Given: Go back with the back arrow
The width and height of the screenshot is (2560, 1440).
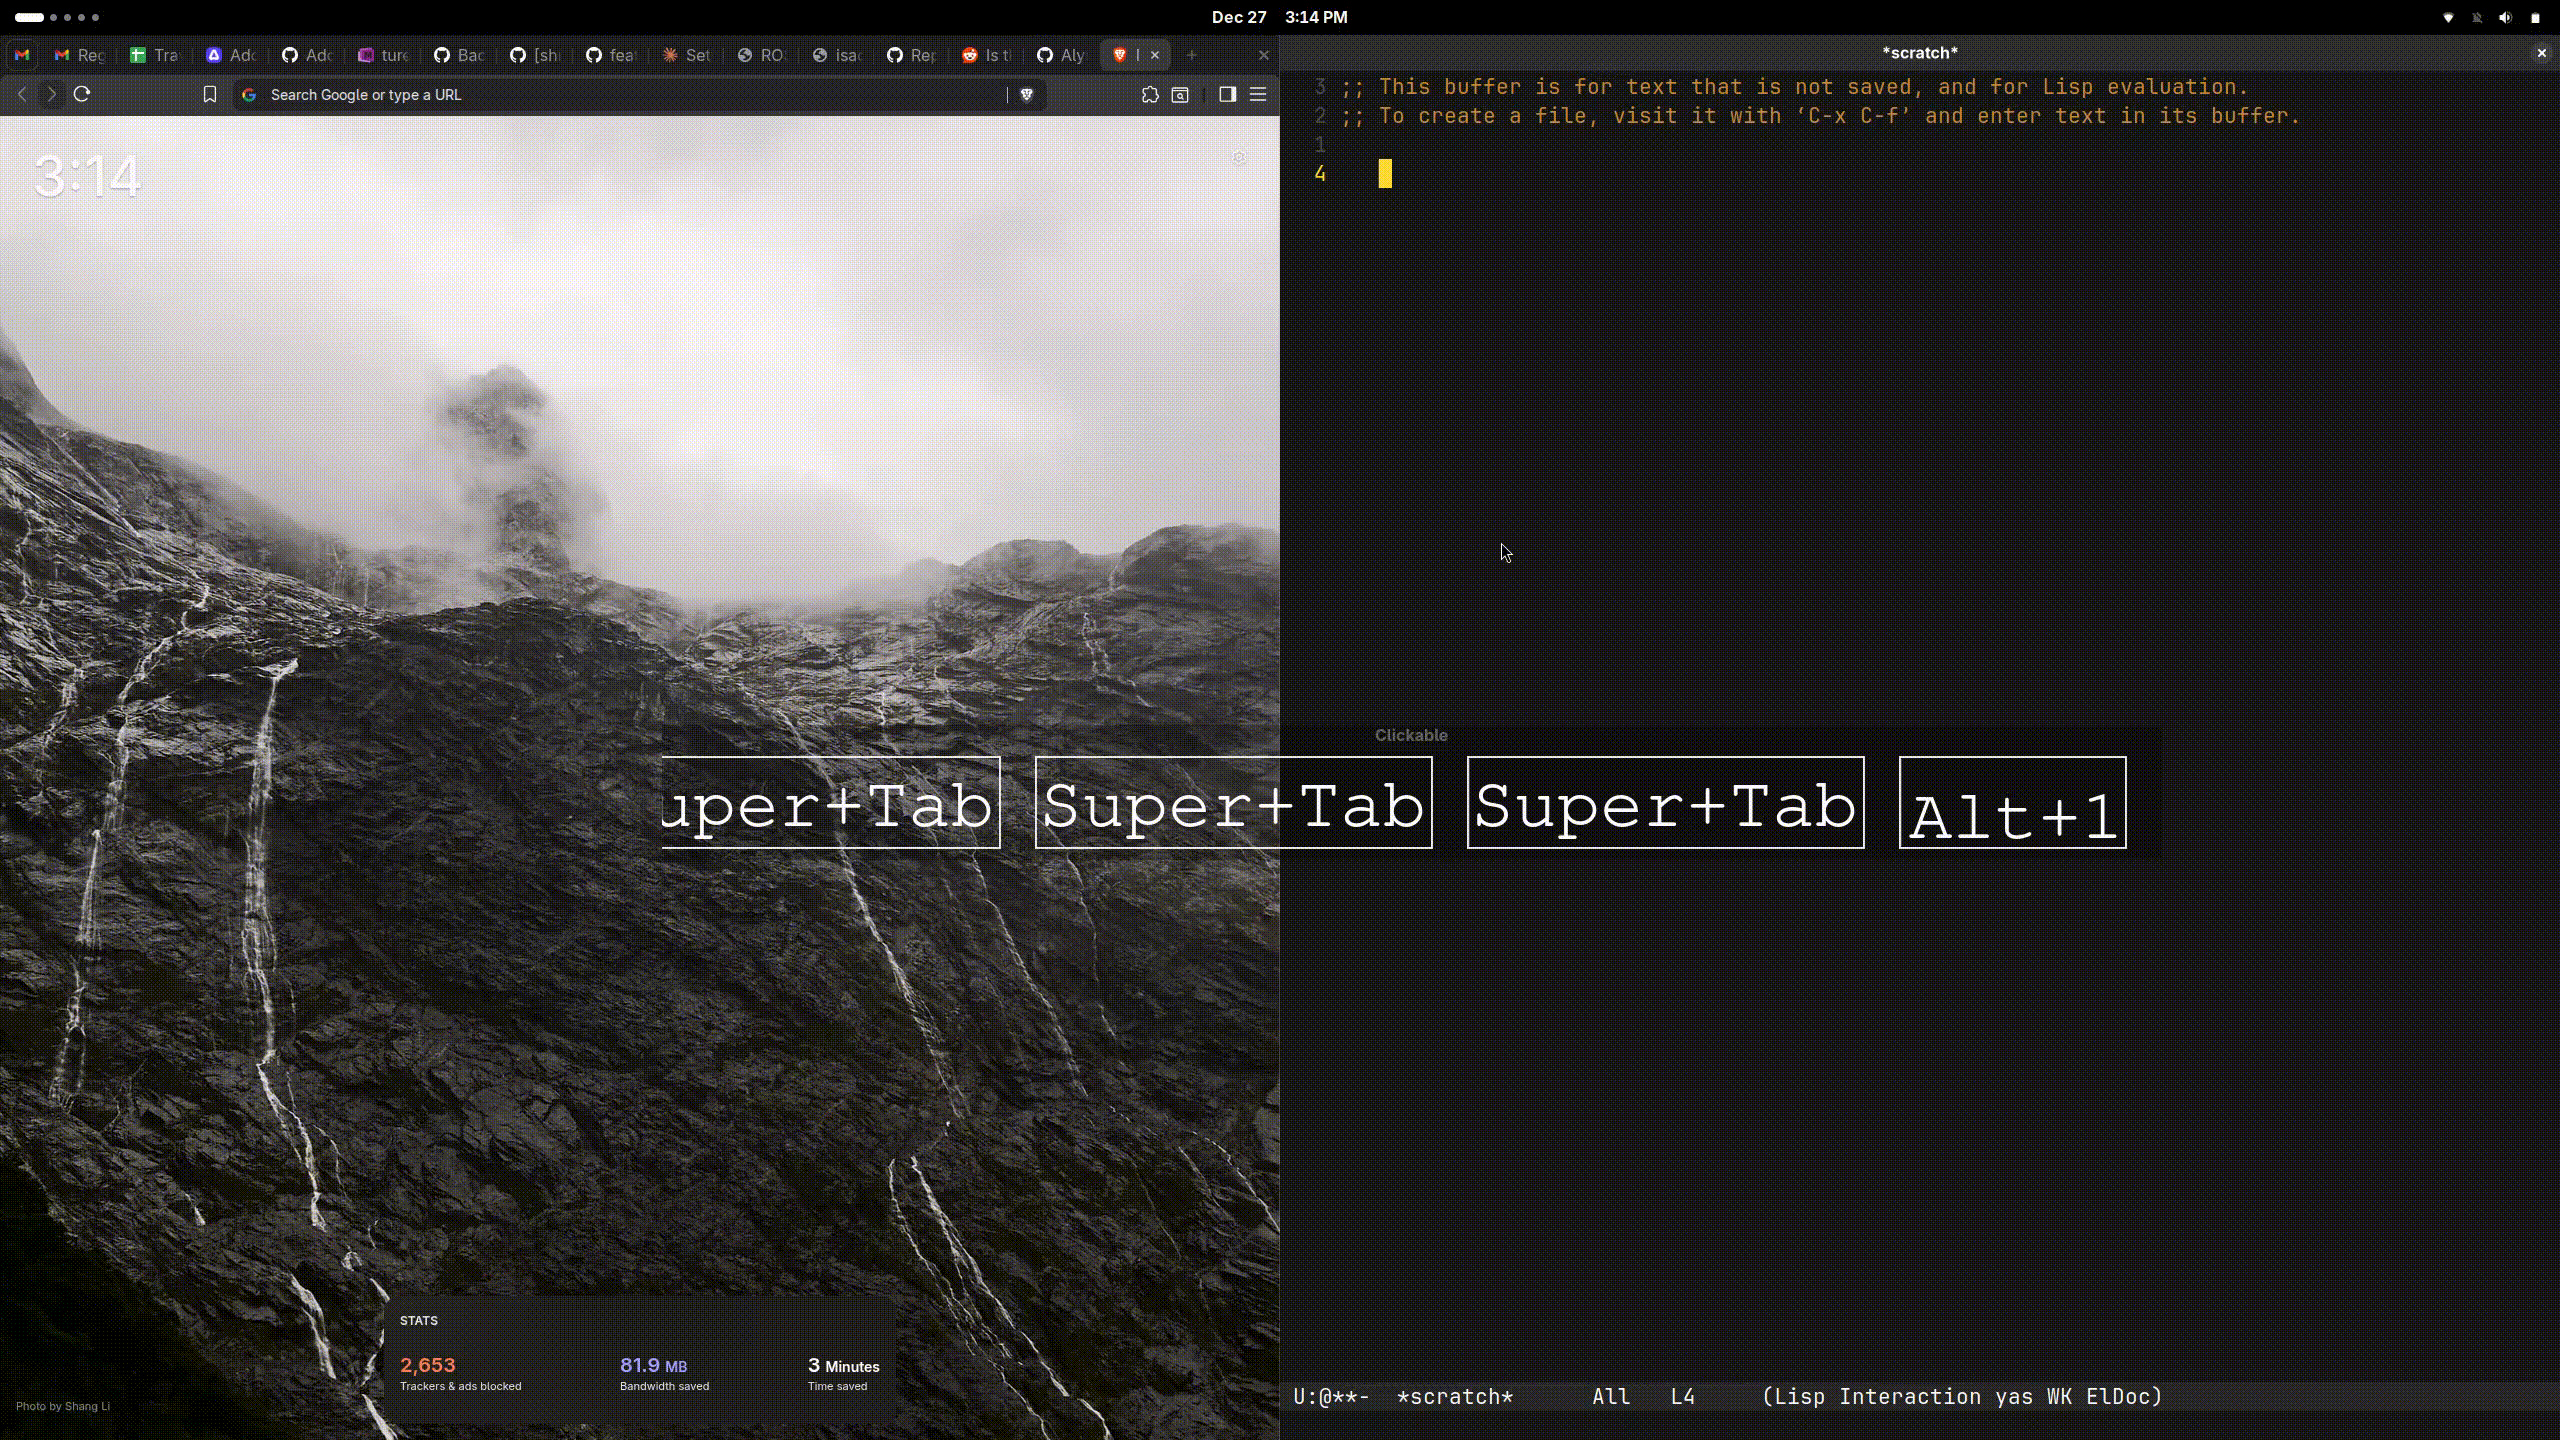Looking at the screenshot, I should point(22,94).
